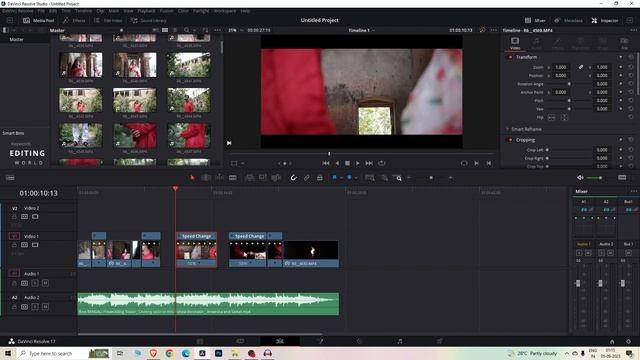Toggle Video 2 track lock
Screen dimensions: 640x360
coord(14,216)
